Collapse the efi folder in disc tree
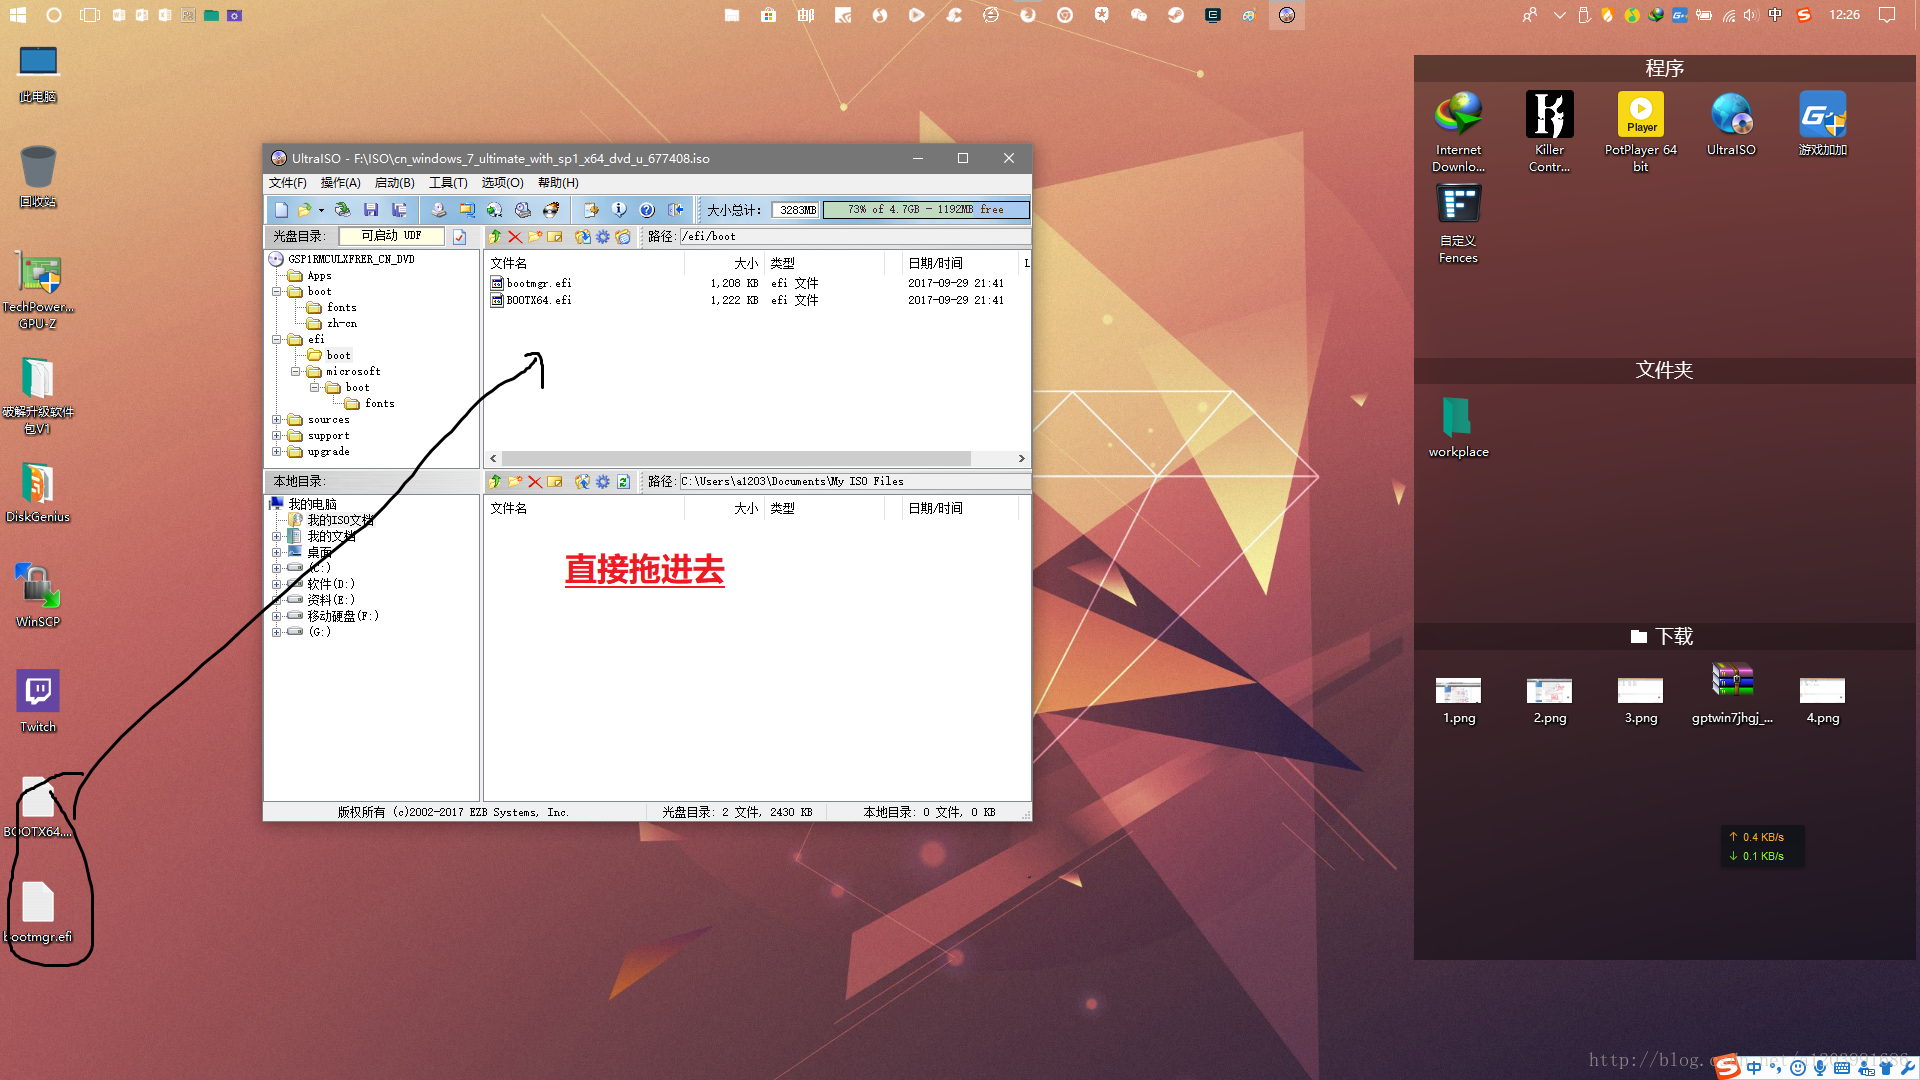This screenshot has width=1920, height=1080. point(277,340)
